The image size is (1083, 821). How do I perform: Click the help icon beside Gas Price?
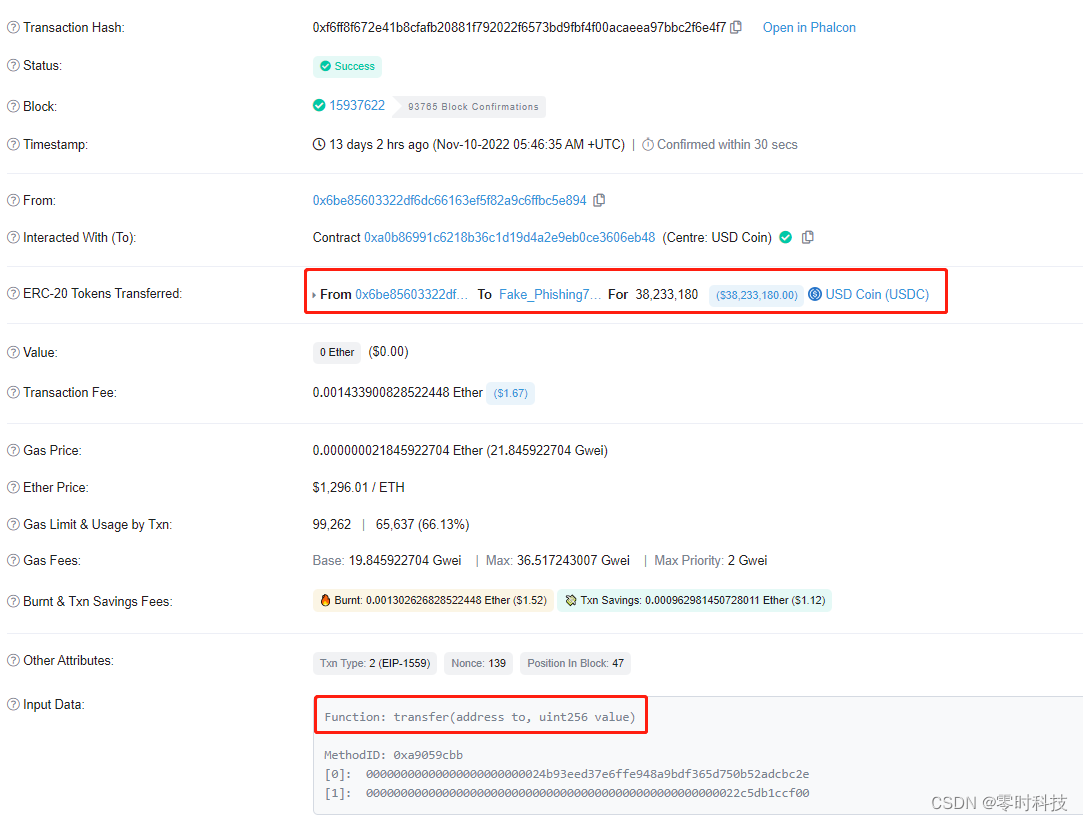pos(13,450)
